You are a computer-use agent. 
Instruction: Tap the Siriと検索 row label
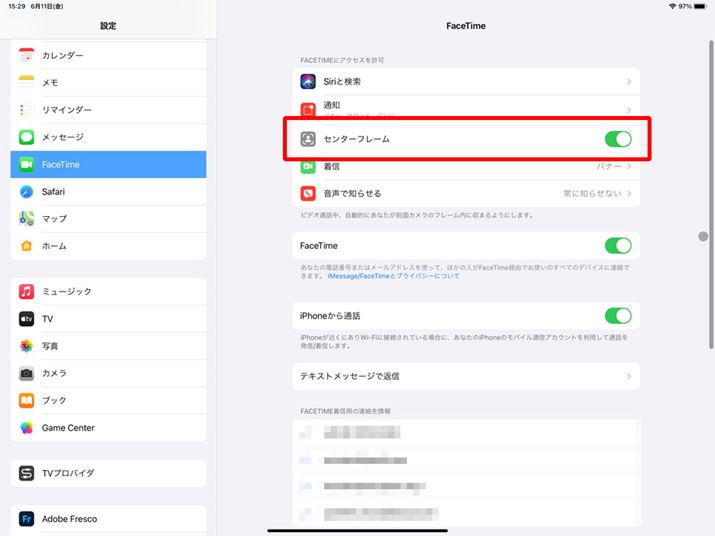[342, 82]
